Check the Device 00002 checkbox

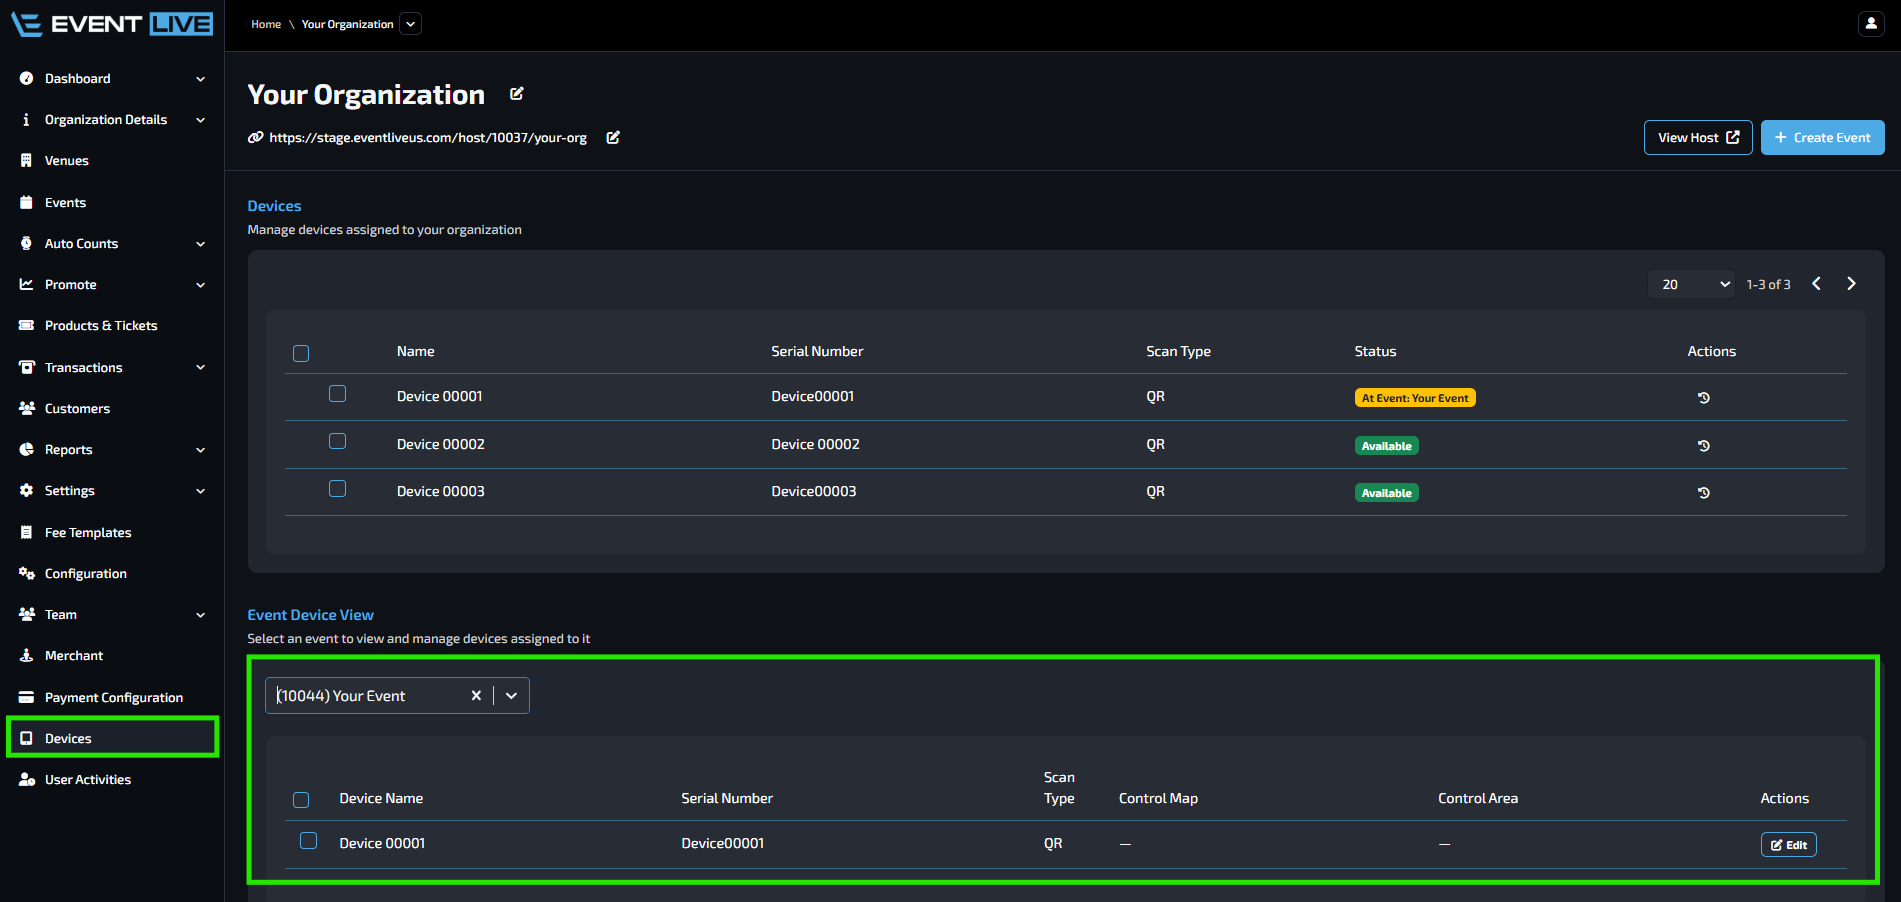point(338,441)
